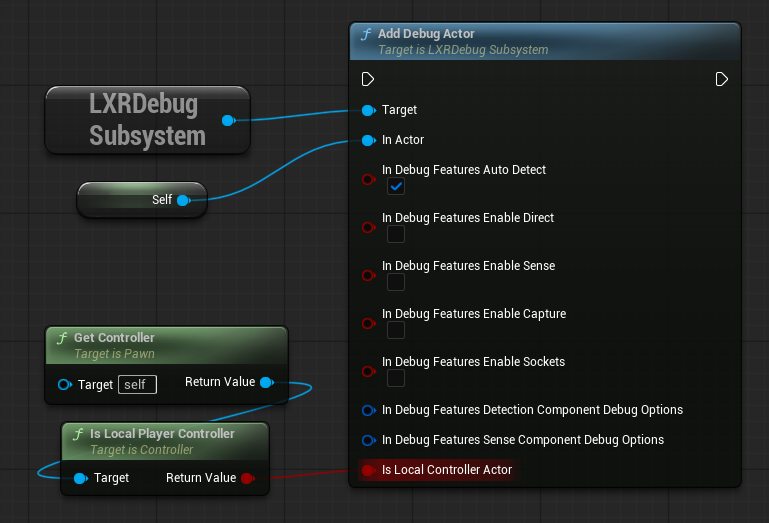The width and height of the screenshot is (769, 523).
Task: Click the Detection Component Debug Options pin
Action: (369, 410)
